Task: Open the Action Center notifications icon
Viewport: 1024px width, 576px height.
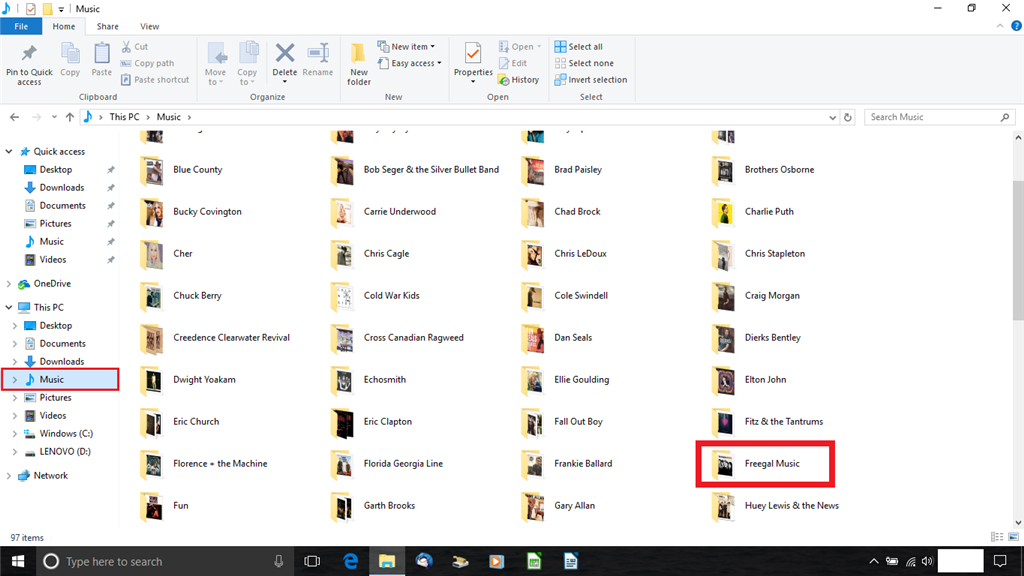Action: coord(1000,561)
